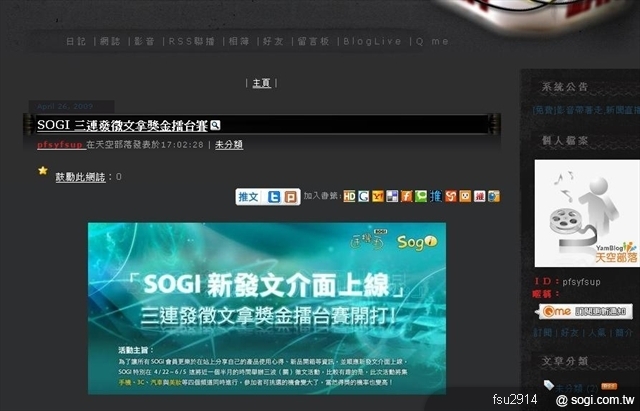Screen dimensions: 640x411
Task: Add bookmark with the last blue-and-yellow icon
Action: (494, 196)
